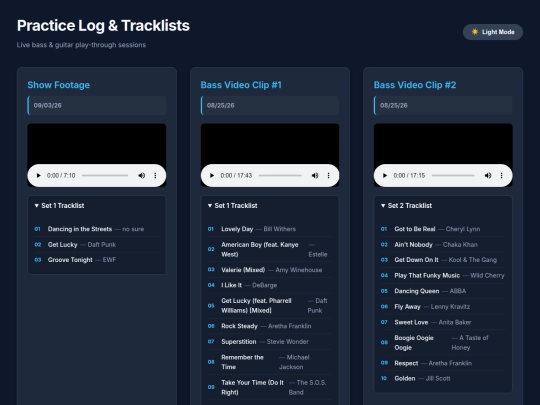Select track Valerie (Mixed)
Screen dimensions: 540x405
tap(270, 270)
